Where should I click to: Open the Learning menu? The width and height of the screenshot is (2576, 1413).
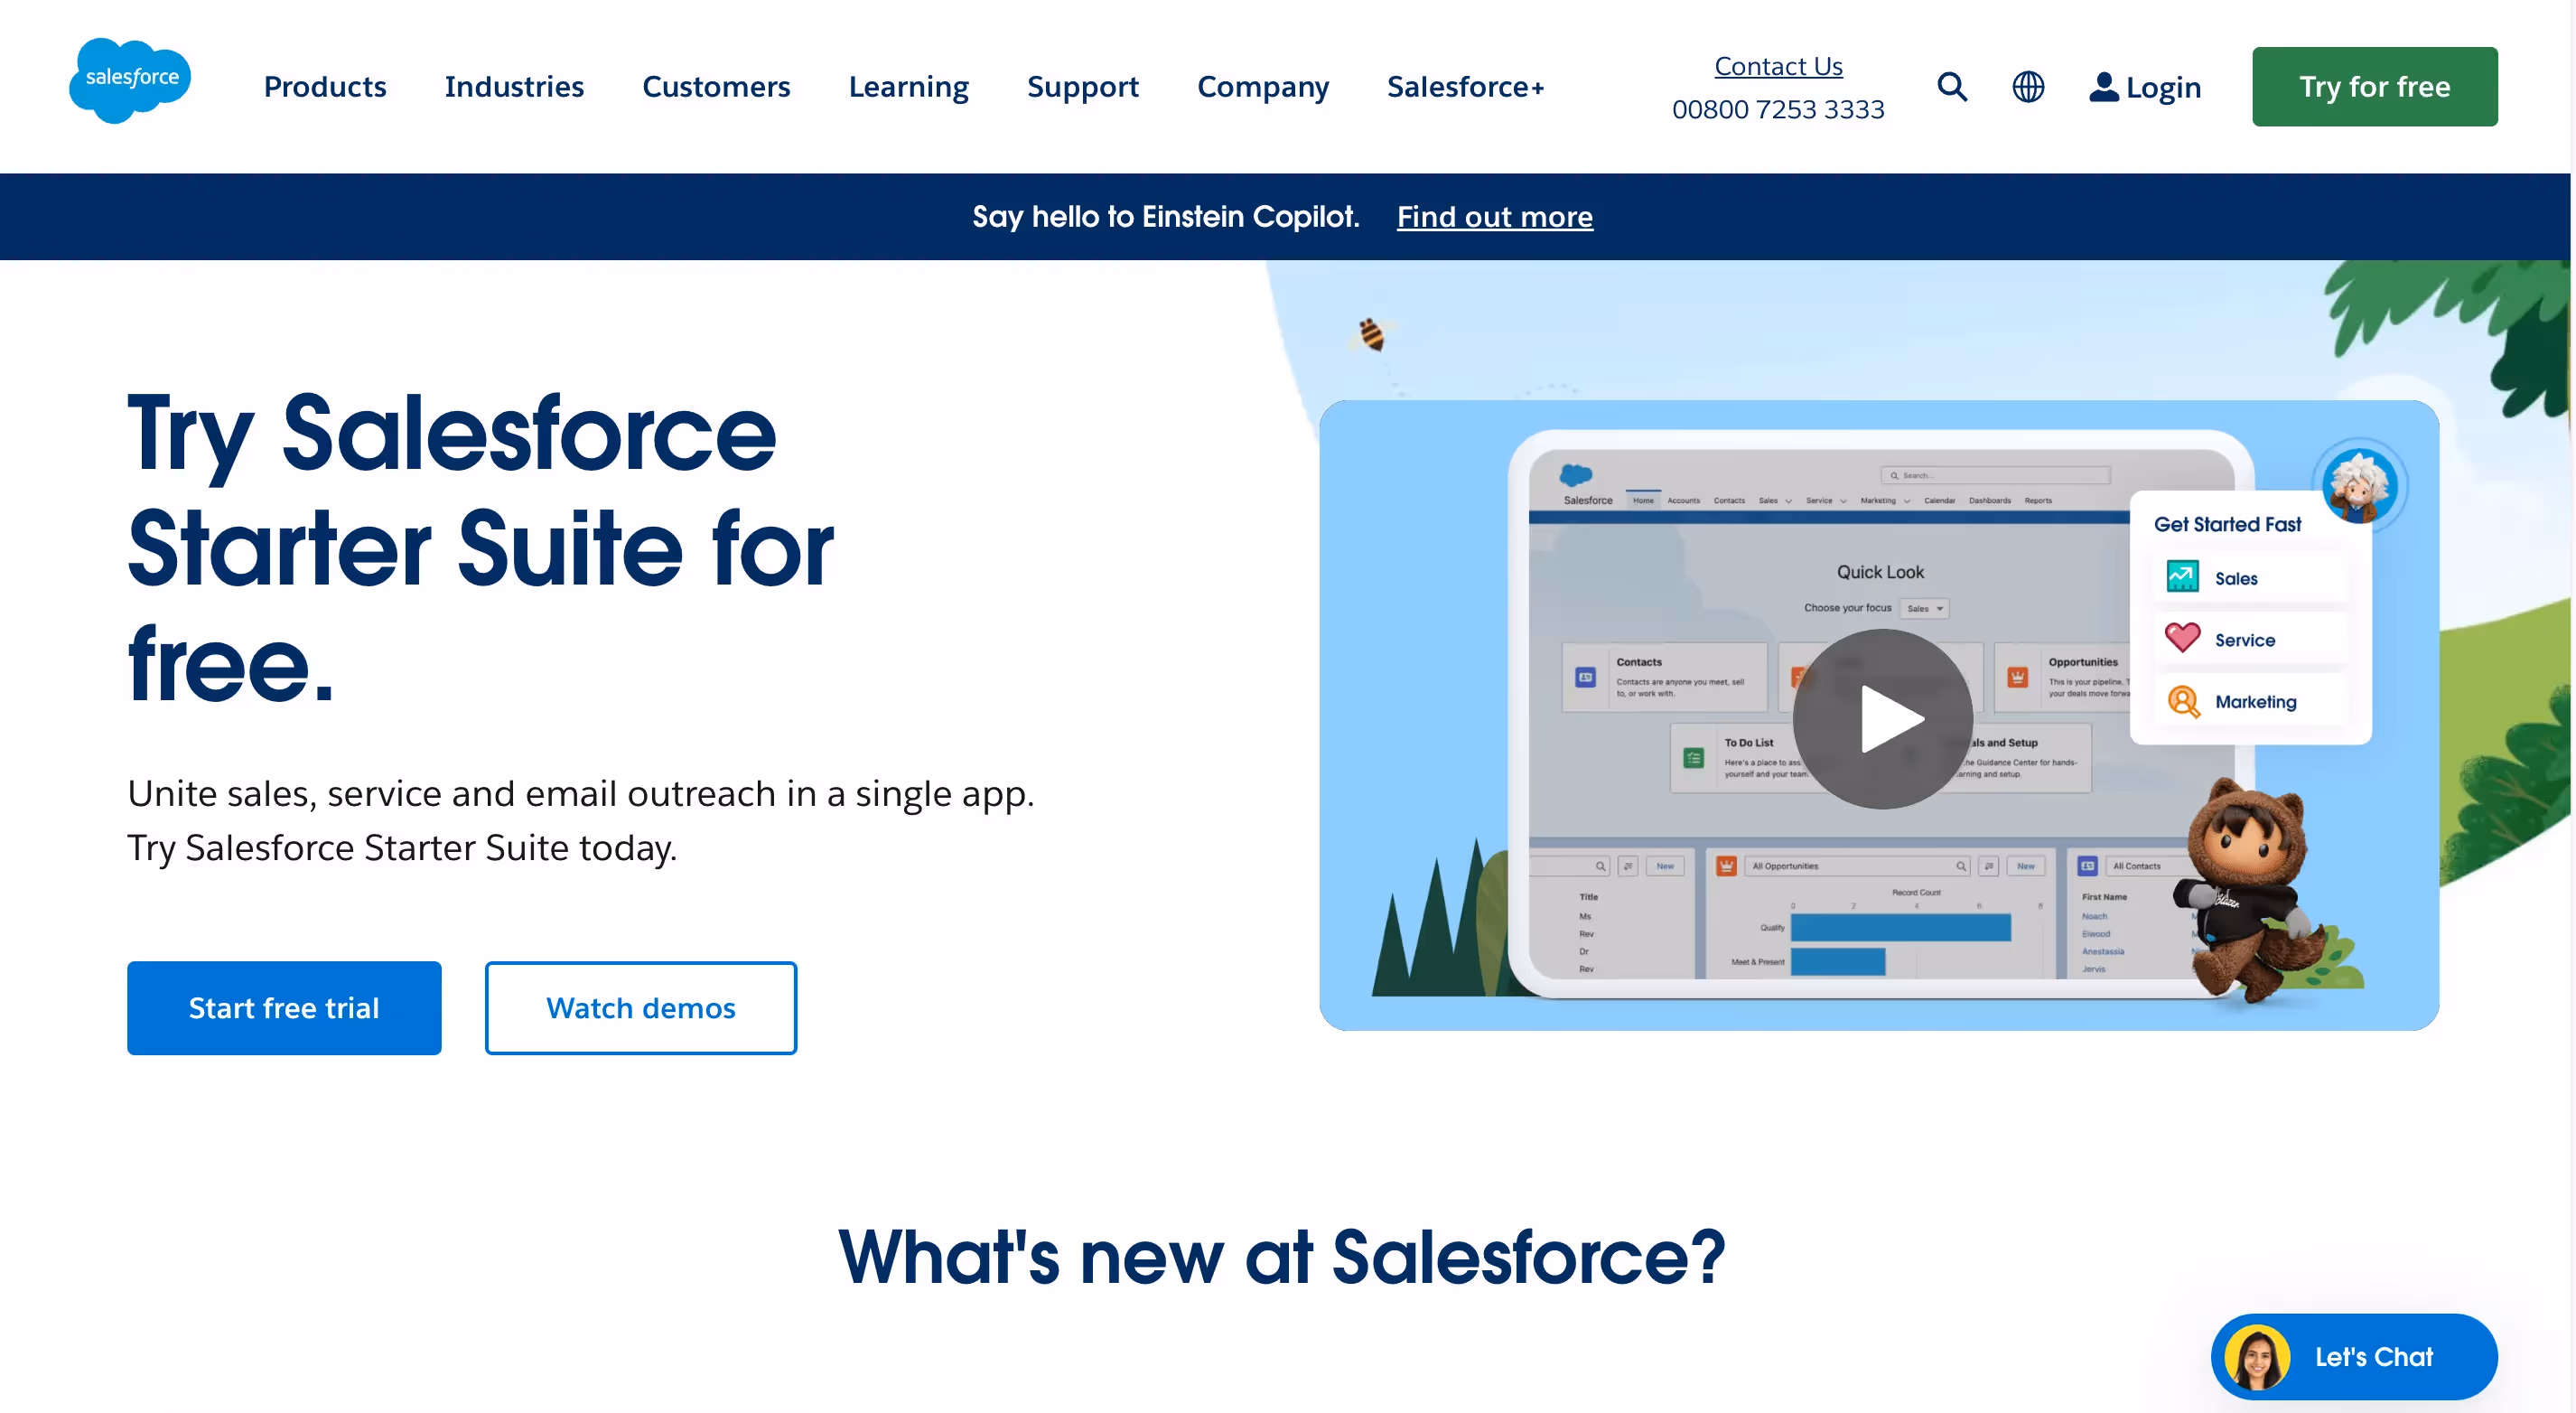(908, 87)
